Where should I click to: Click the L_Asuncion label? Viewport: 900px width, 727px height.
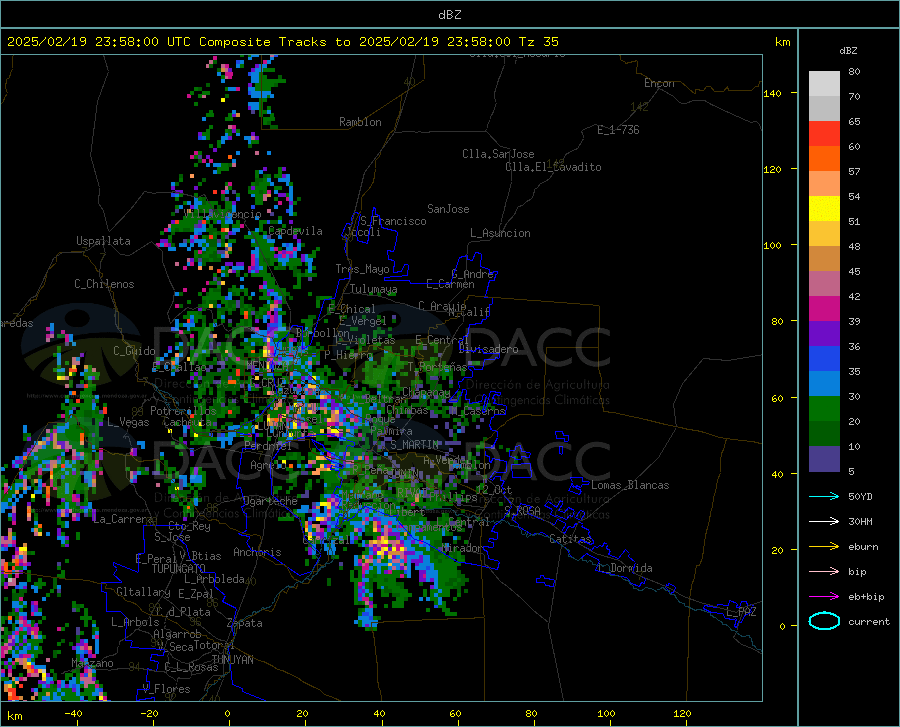[x=500, y=233]
